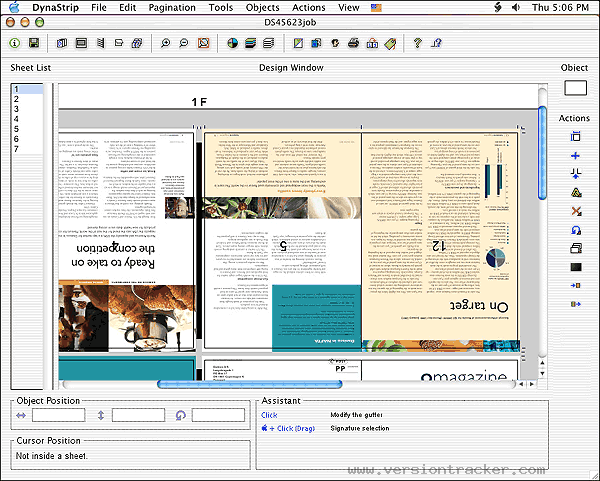Click the orange X delete action
The height and width of the screenshot is (481, 600).
(x=576, y=211)
